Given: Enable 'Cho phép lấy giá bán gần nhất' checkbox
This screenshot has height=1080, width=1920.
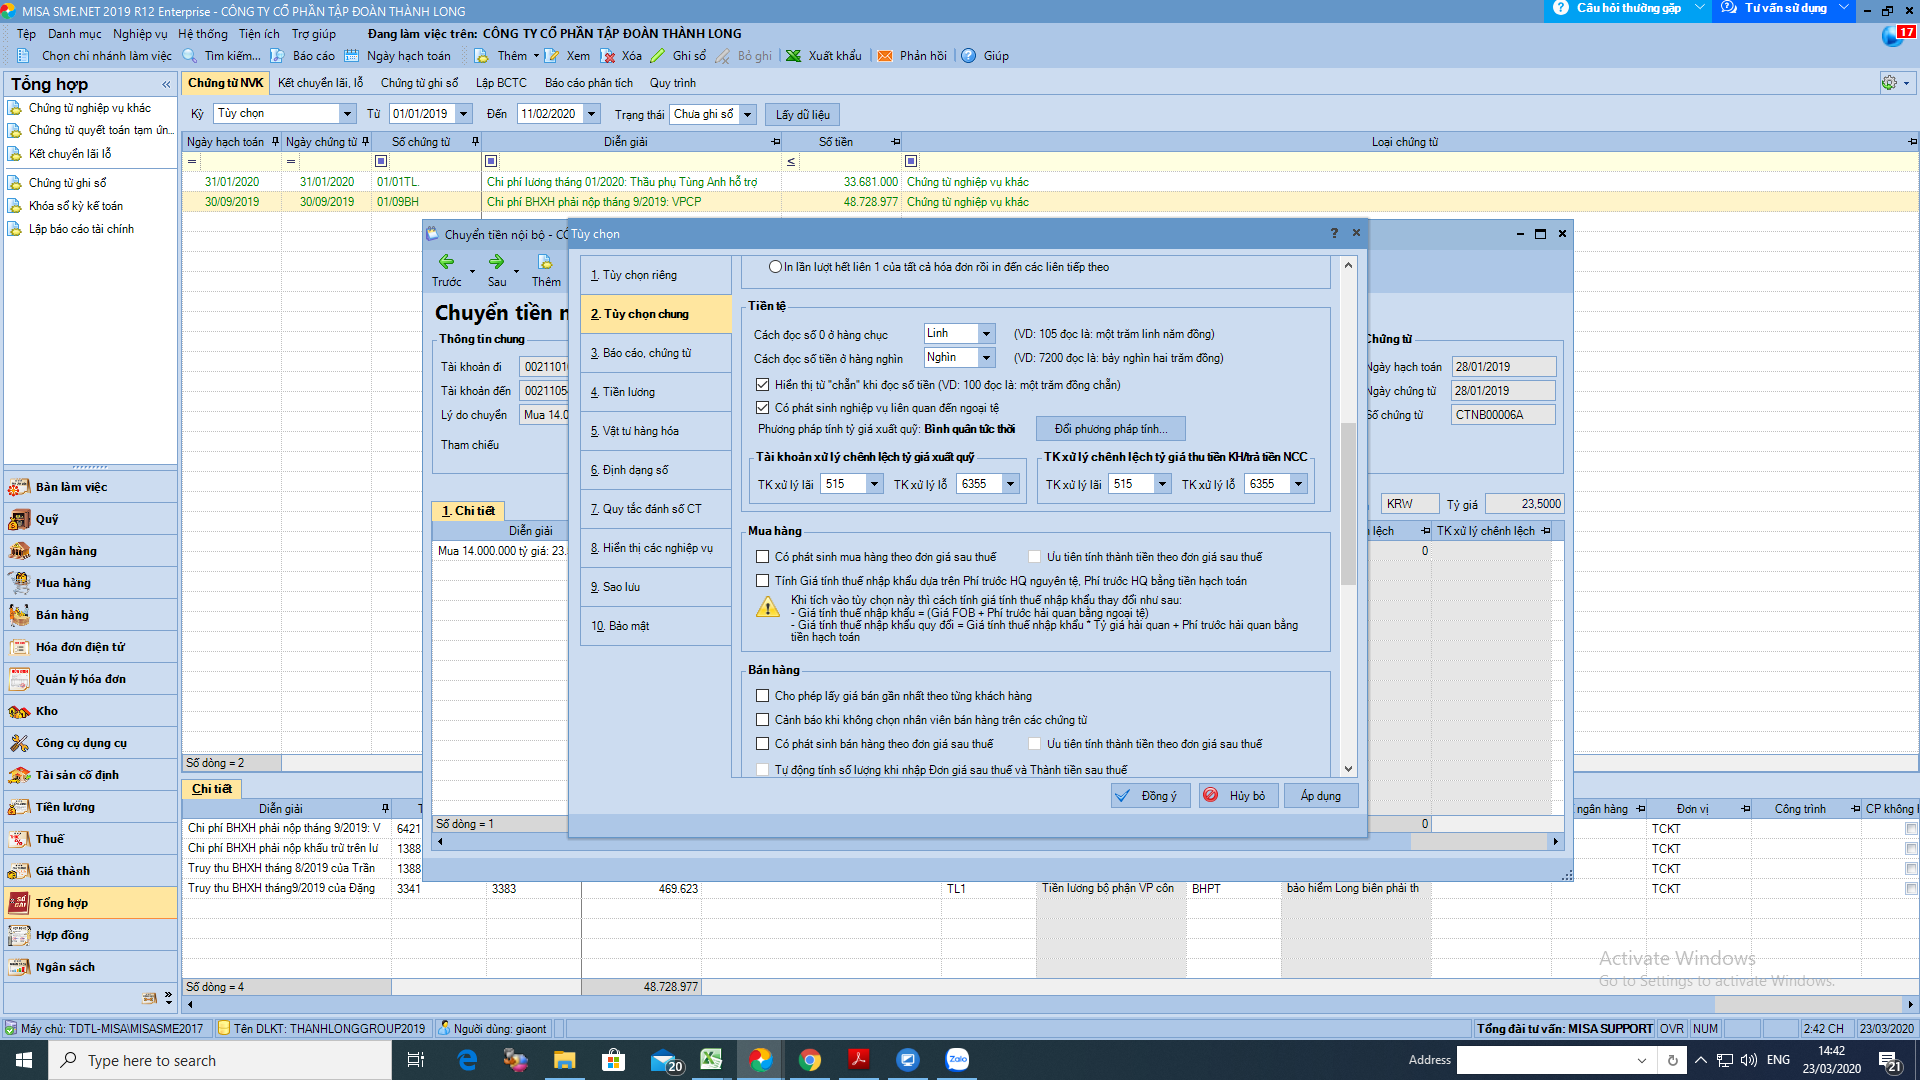Looking at the screenshot, I should (x=763, y=696).
